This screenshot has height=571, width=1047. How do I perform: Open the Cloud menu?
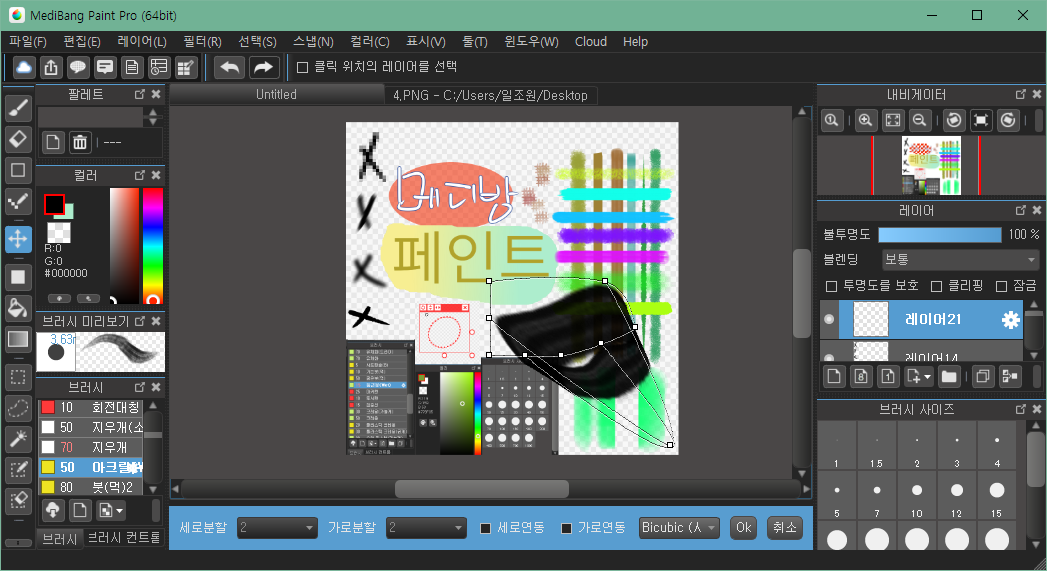[591, 41]
